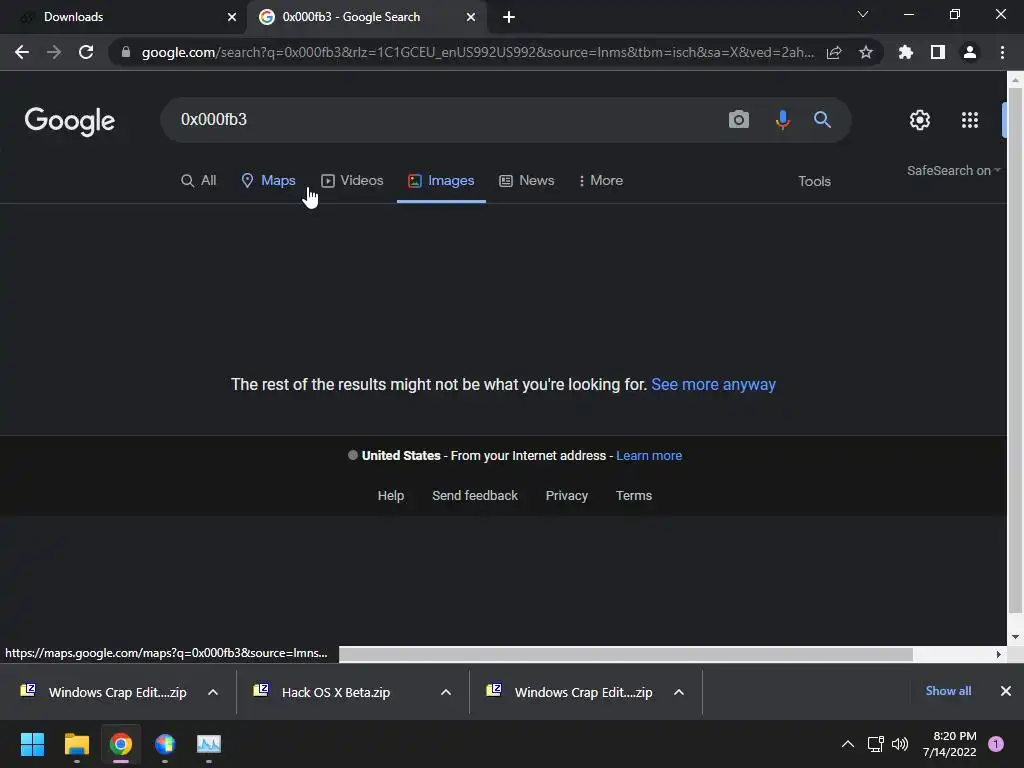The height and width of the screenshot is (768, 1024).
Task: Reload the current page
Action: pyautogui.click(x=86, y=52)
